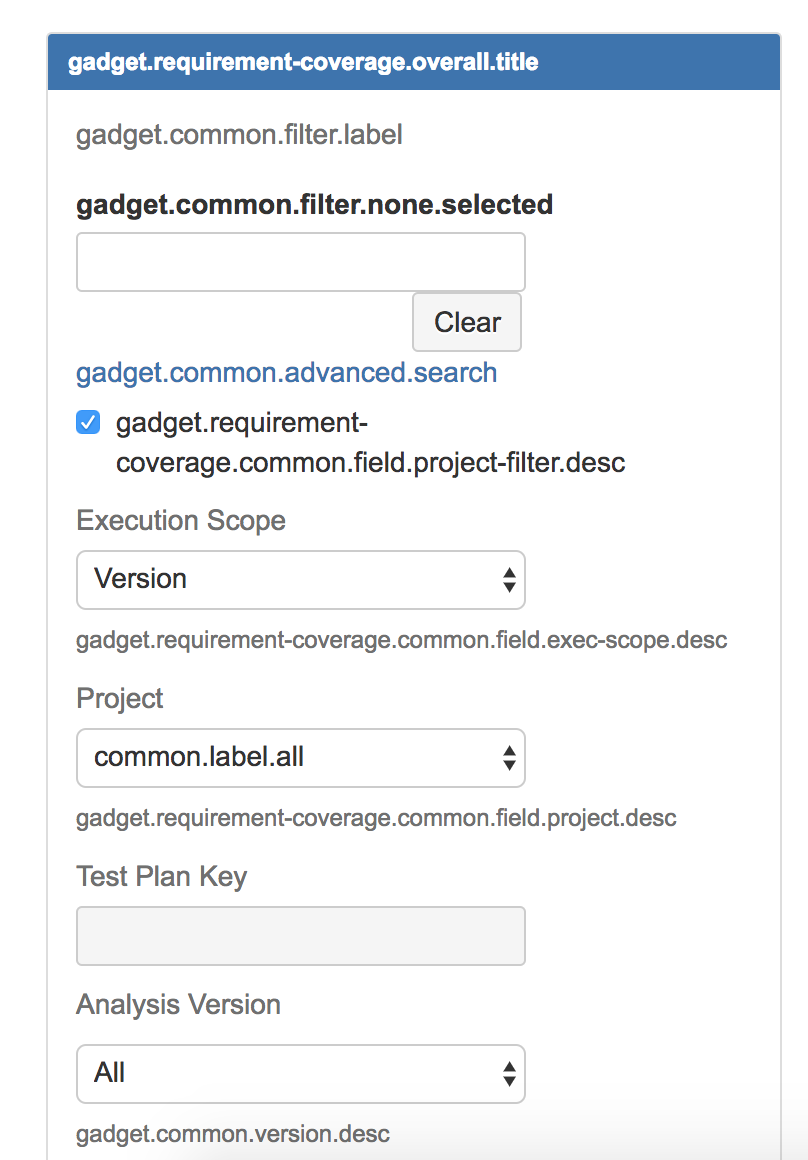
Task: Click the field.project.desc description text
Action: (x=376, y=819)
